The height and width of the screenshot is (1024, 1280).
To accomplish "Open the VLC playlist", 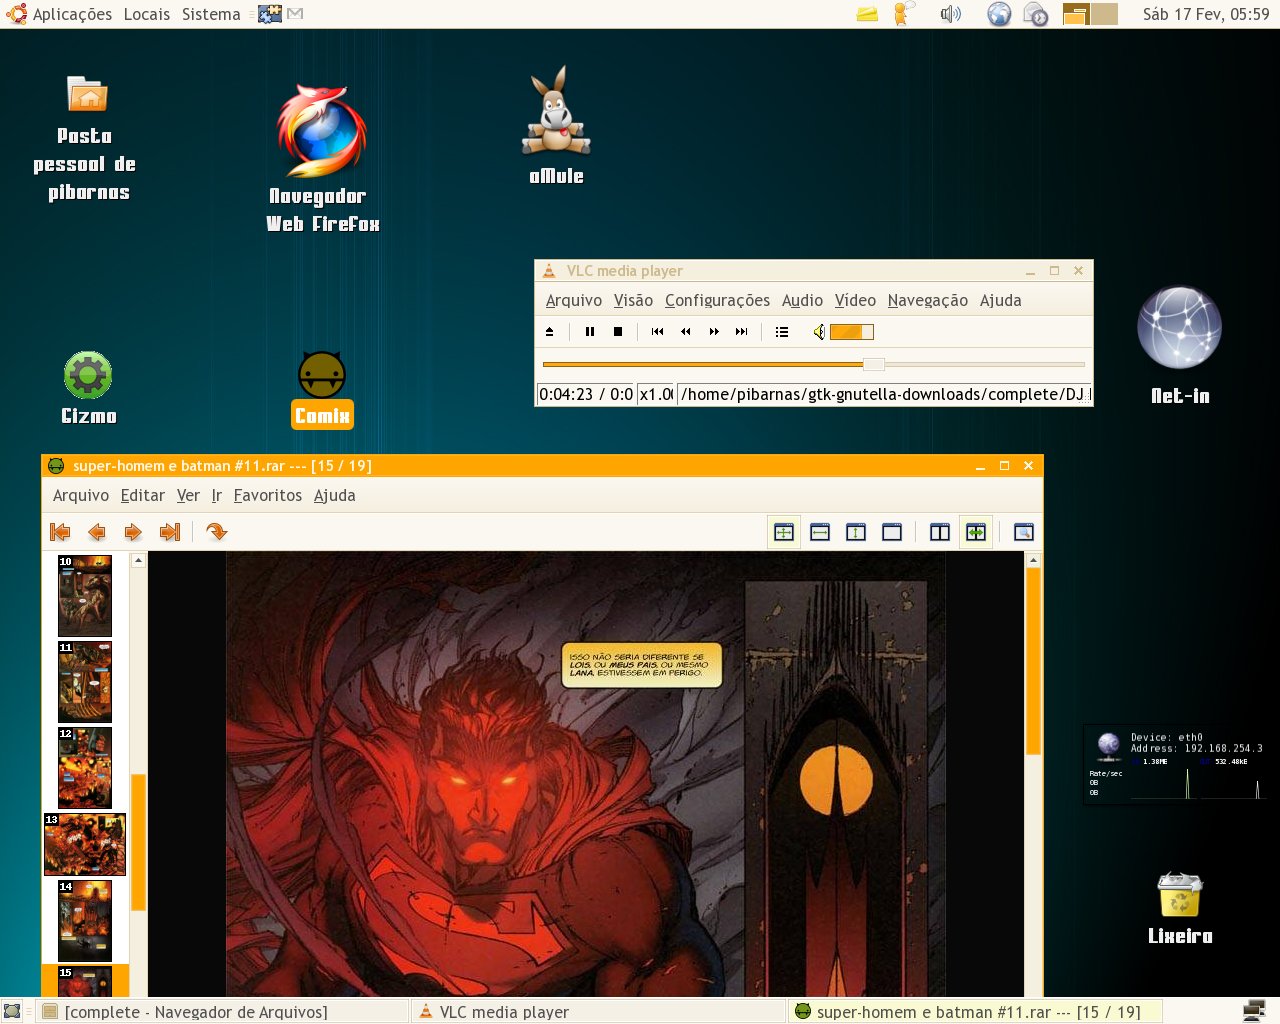I will [782, 332].
